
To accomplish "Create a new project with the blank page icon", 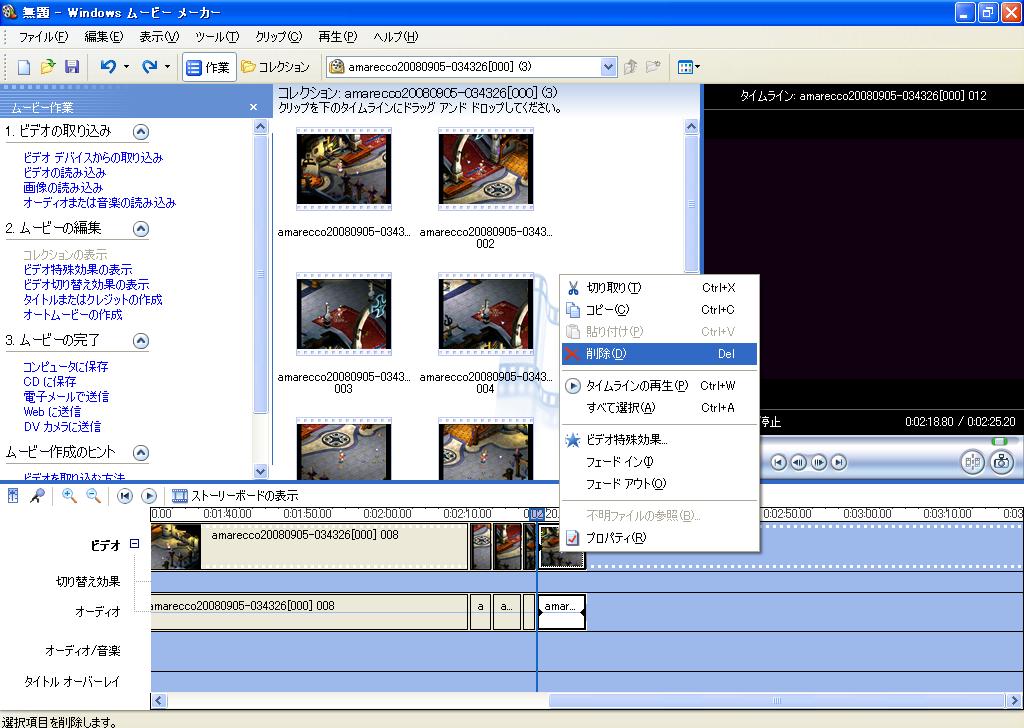I will coord(24,67).
